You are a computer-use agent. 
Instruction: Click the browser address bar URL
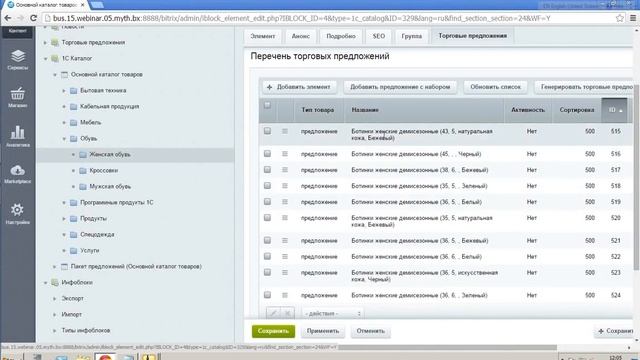pyautogui.click(x=301, y=18)
